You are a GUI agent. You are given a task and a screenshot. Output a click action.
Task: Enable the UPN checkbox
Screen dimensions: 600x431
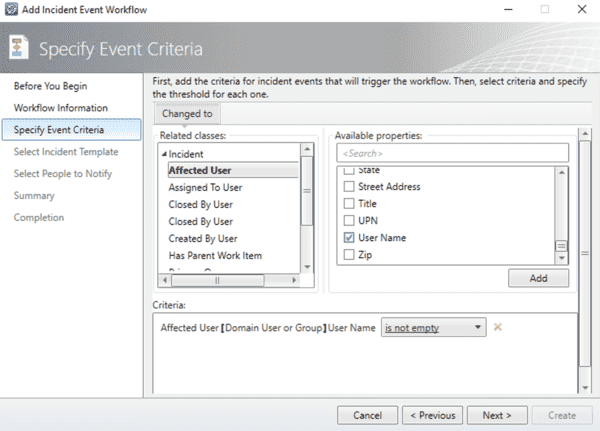(x=349, y=220)
